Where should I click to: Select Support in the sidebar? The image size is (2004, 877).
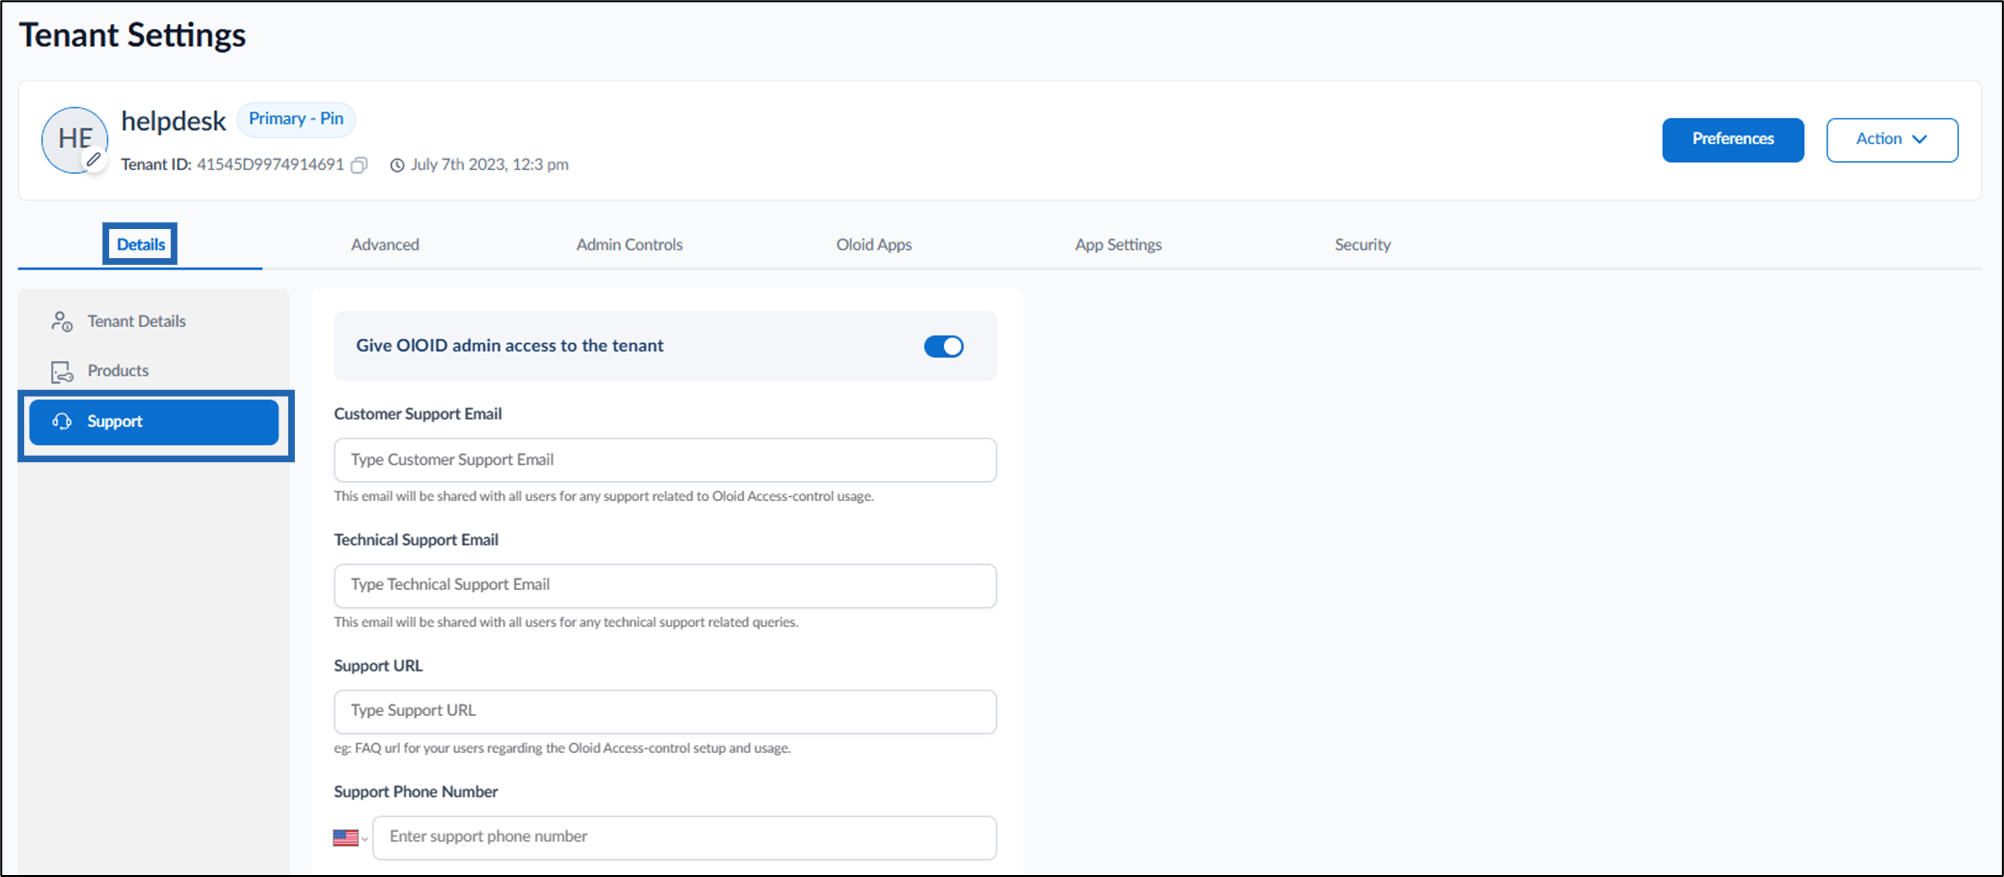[x=154, y=422]
